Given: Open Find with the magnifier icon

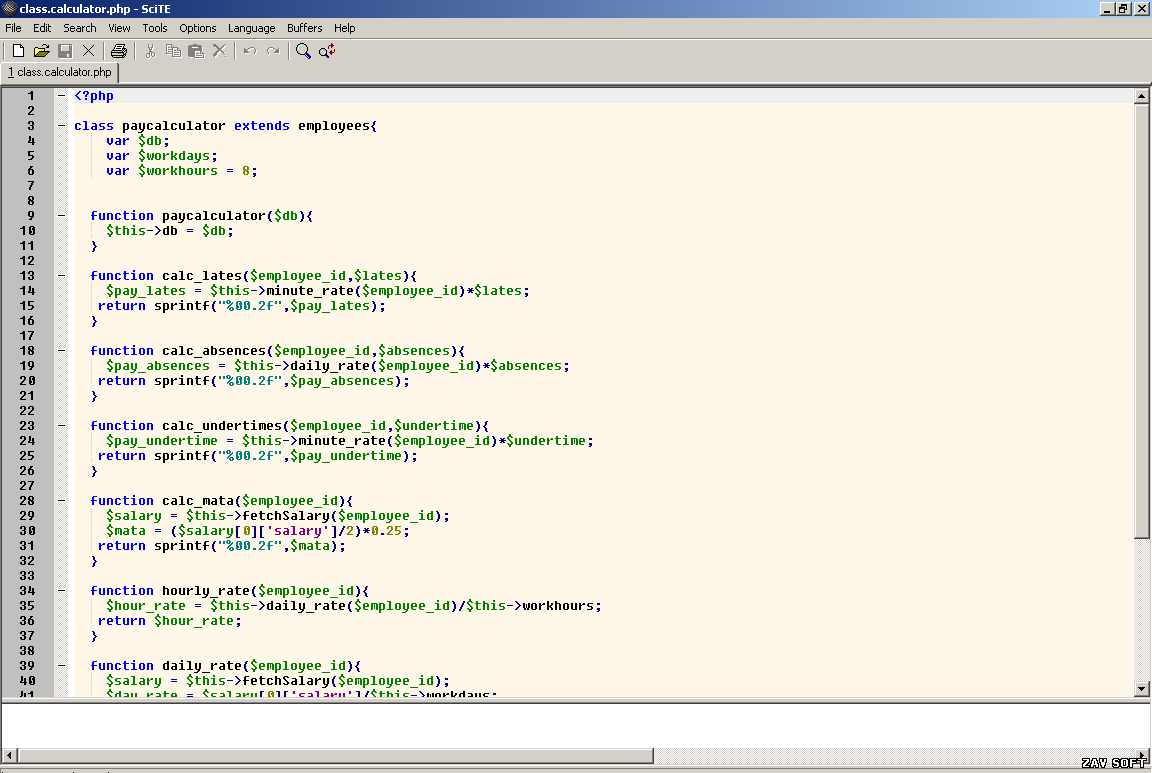Looking at the screenshot, I should 303,51.
